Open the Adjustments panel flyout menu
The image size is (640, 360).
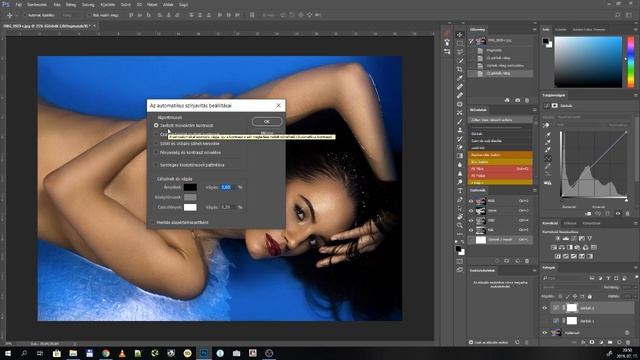636,223
